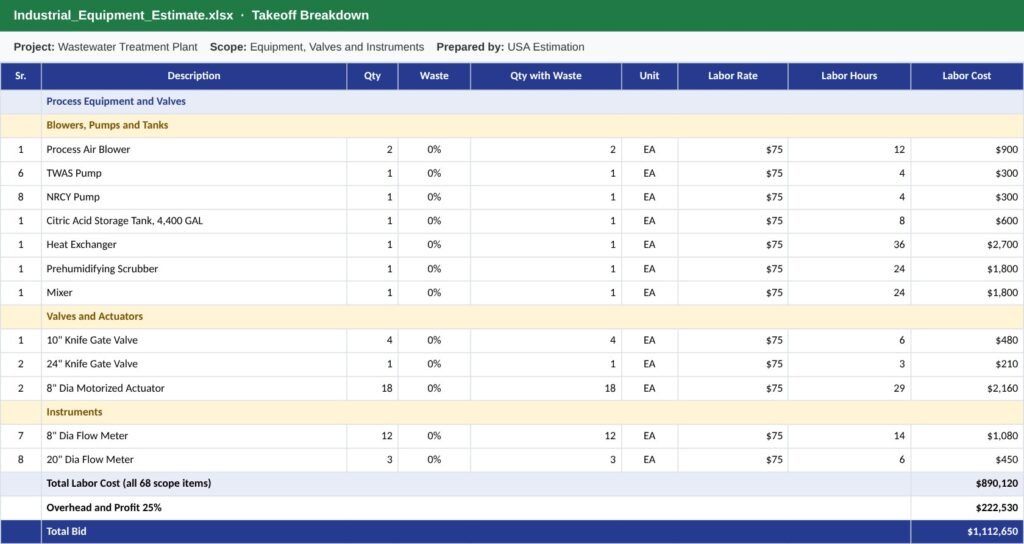Image resolution: width=1024 pixels, height=544 pixels.
Task: Click the Labor Hours column header
Action: 849,76
